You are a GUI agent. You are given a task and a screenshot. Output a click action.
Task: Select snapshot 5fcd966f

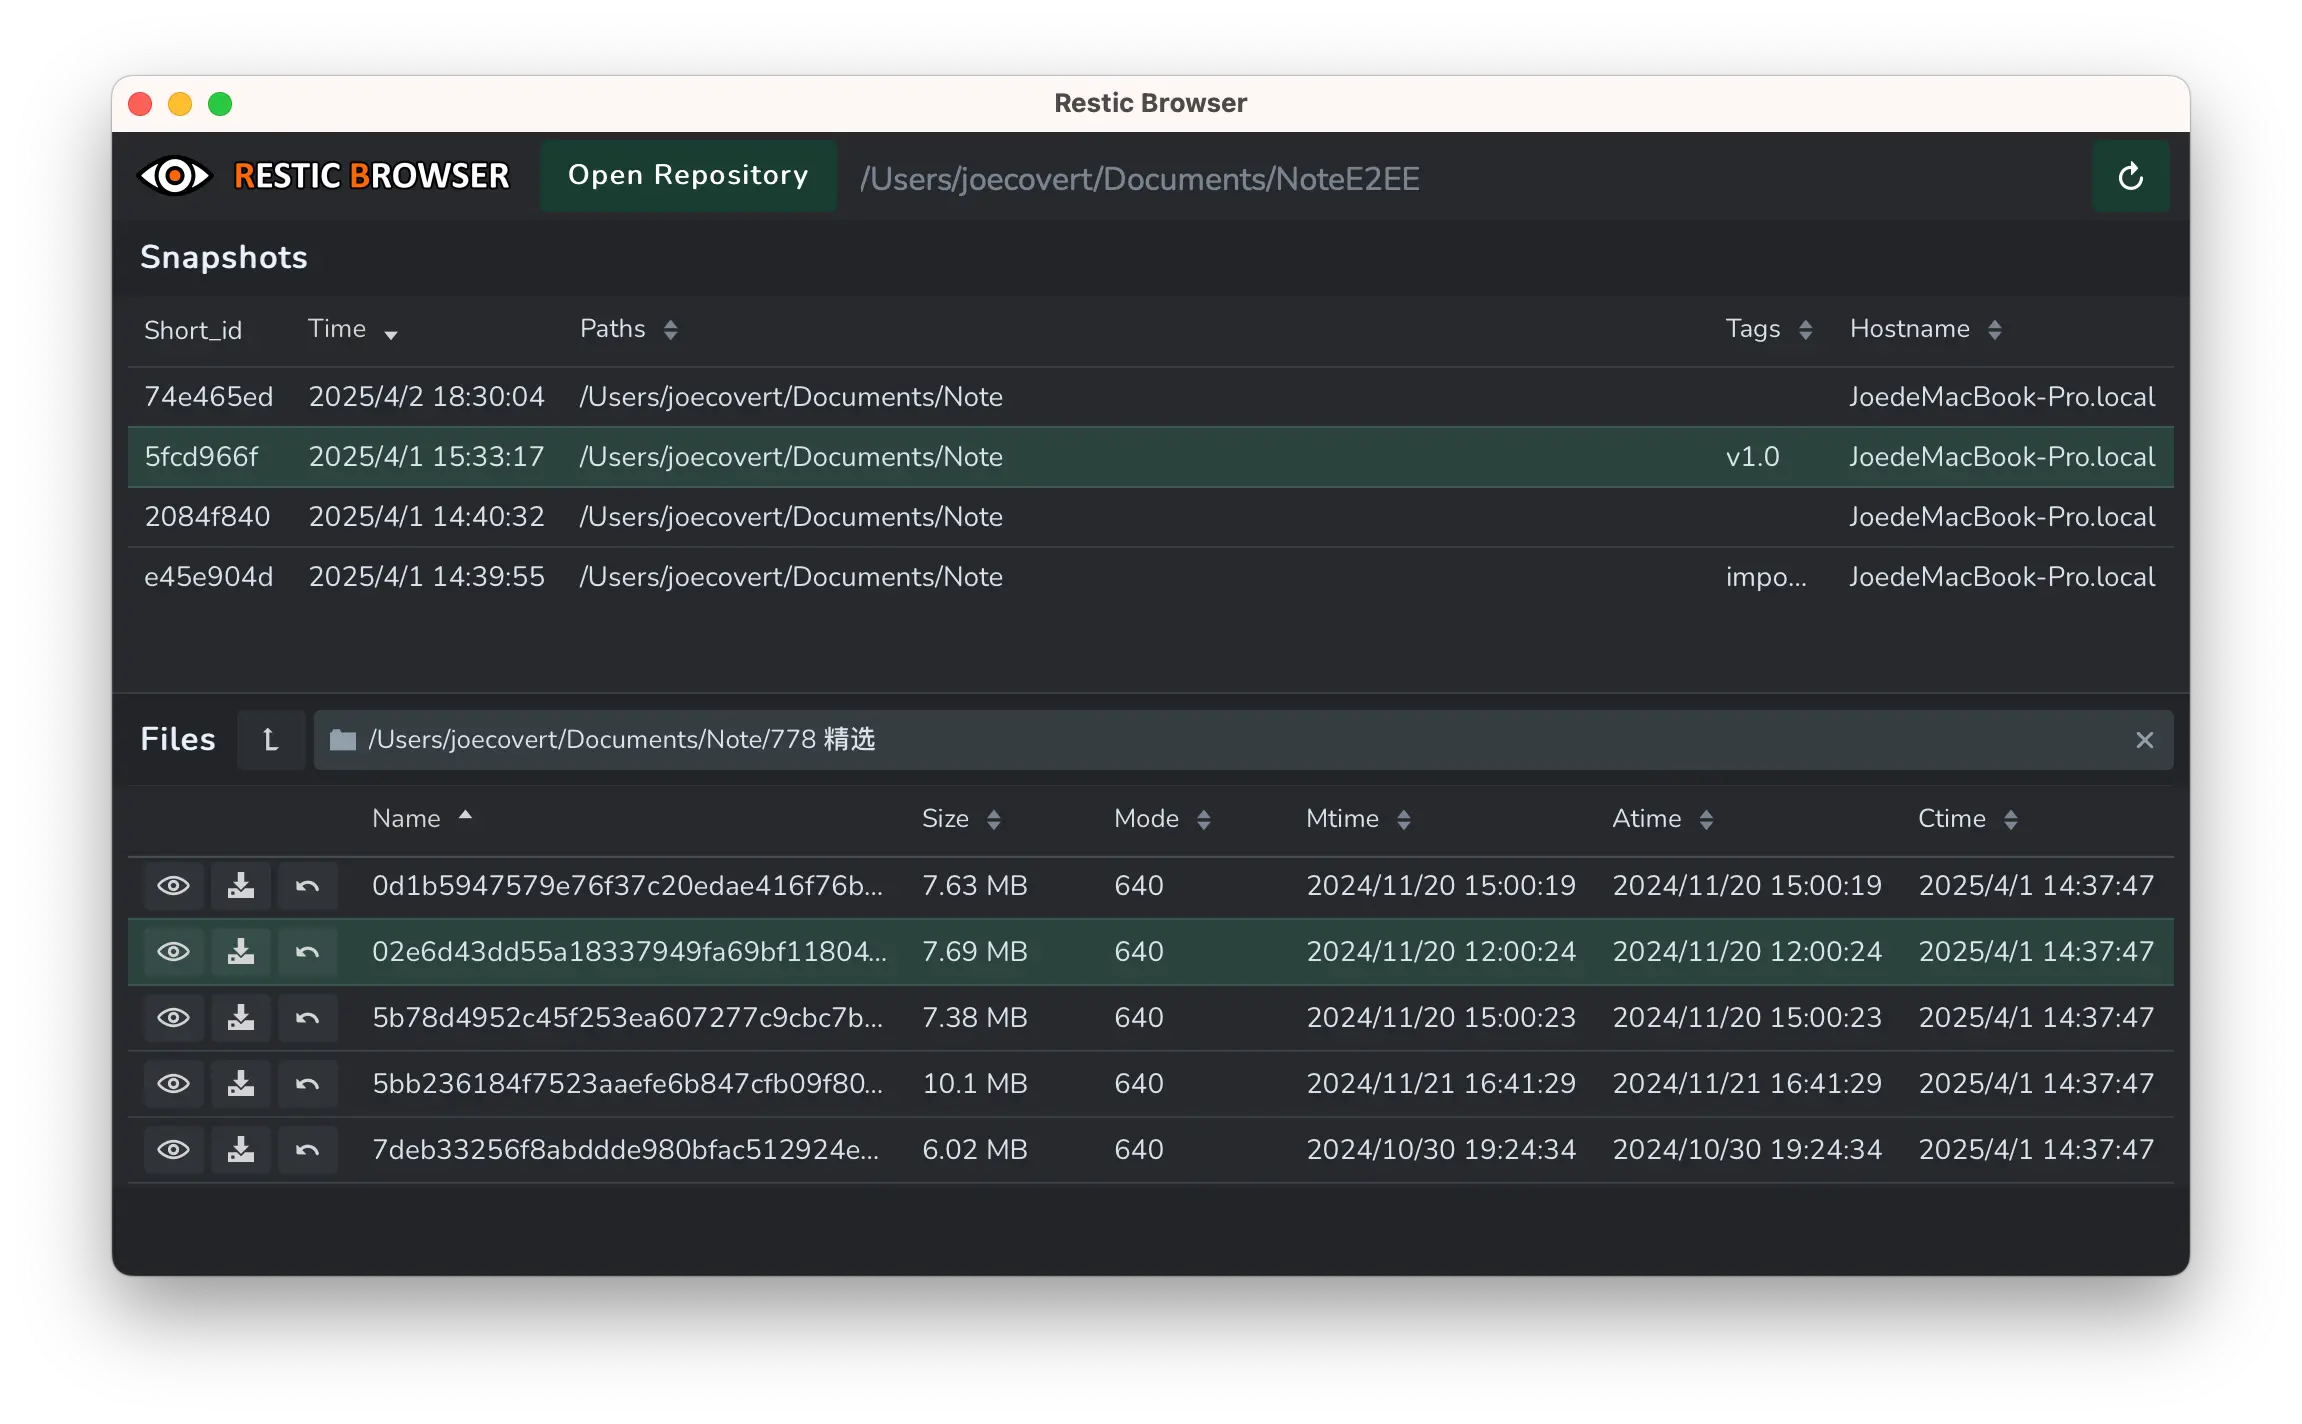[x=1150, y=457]
